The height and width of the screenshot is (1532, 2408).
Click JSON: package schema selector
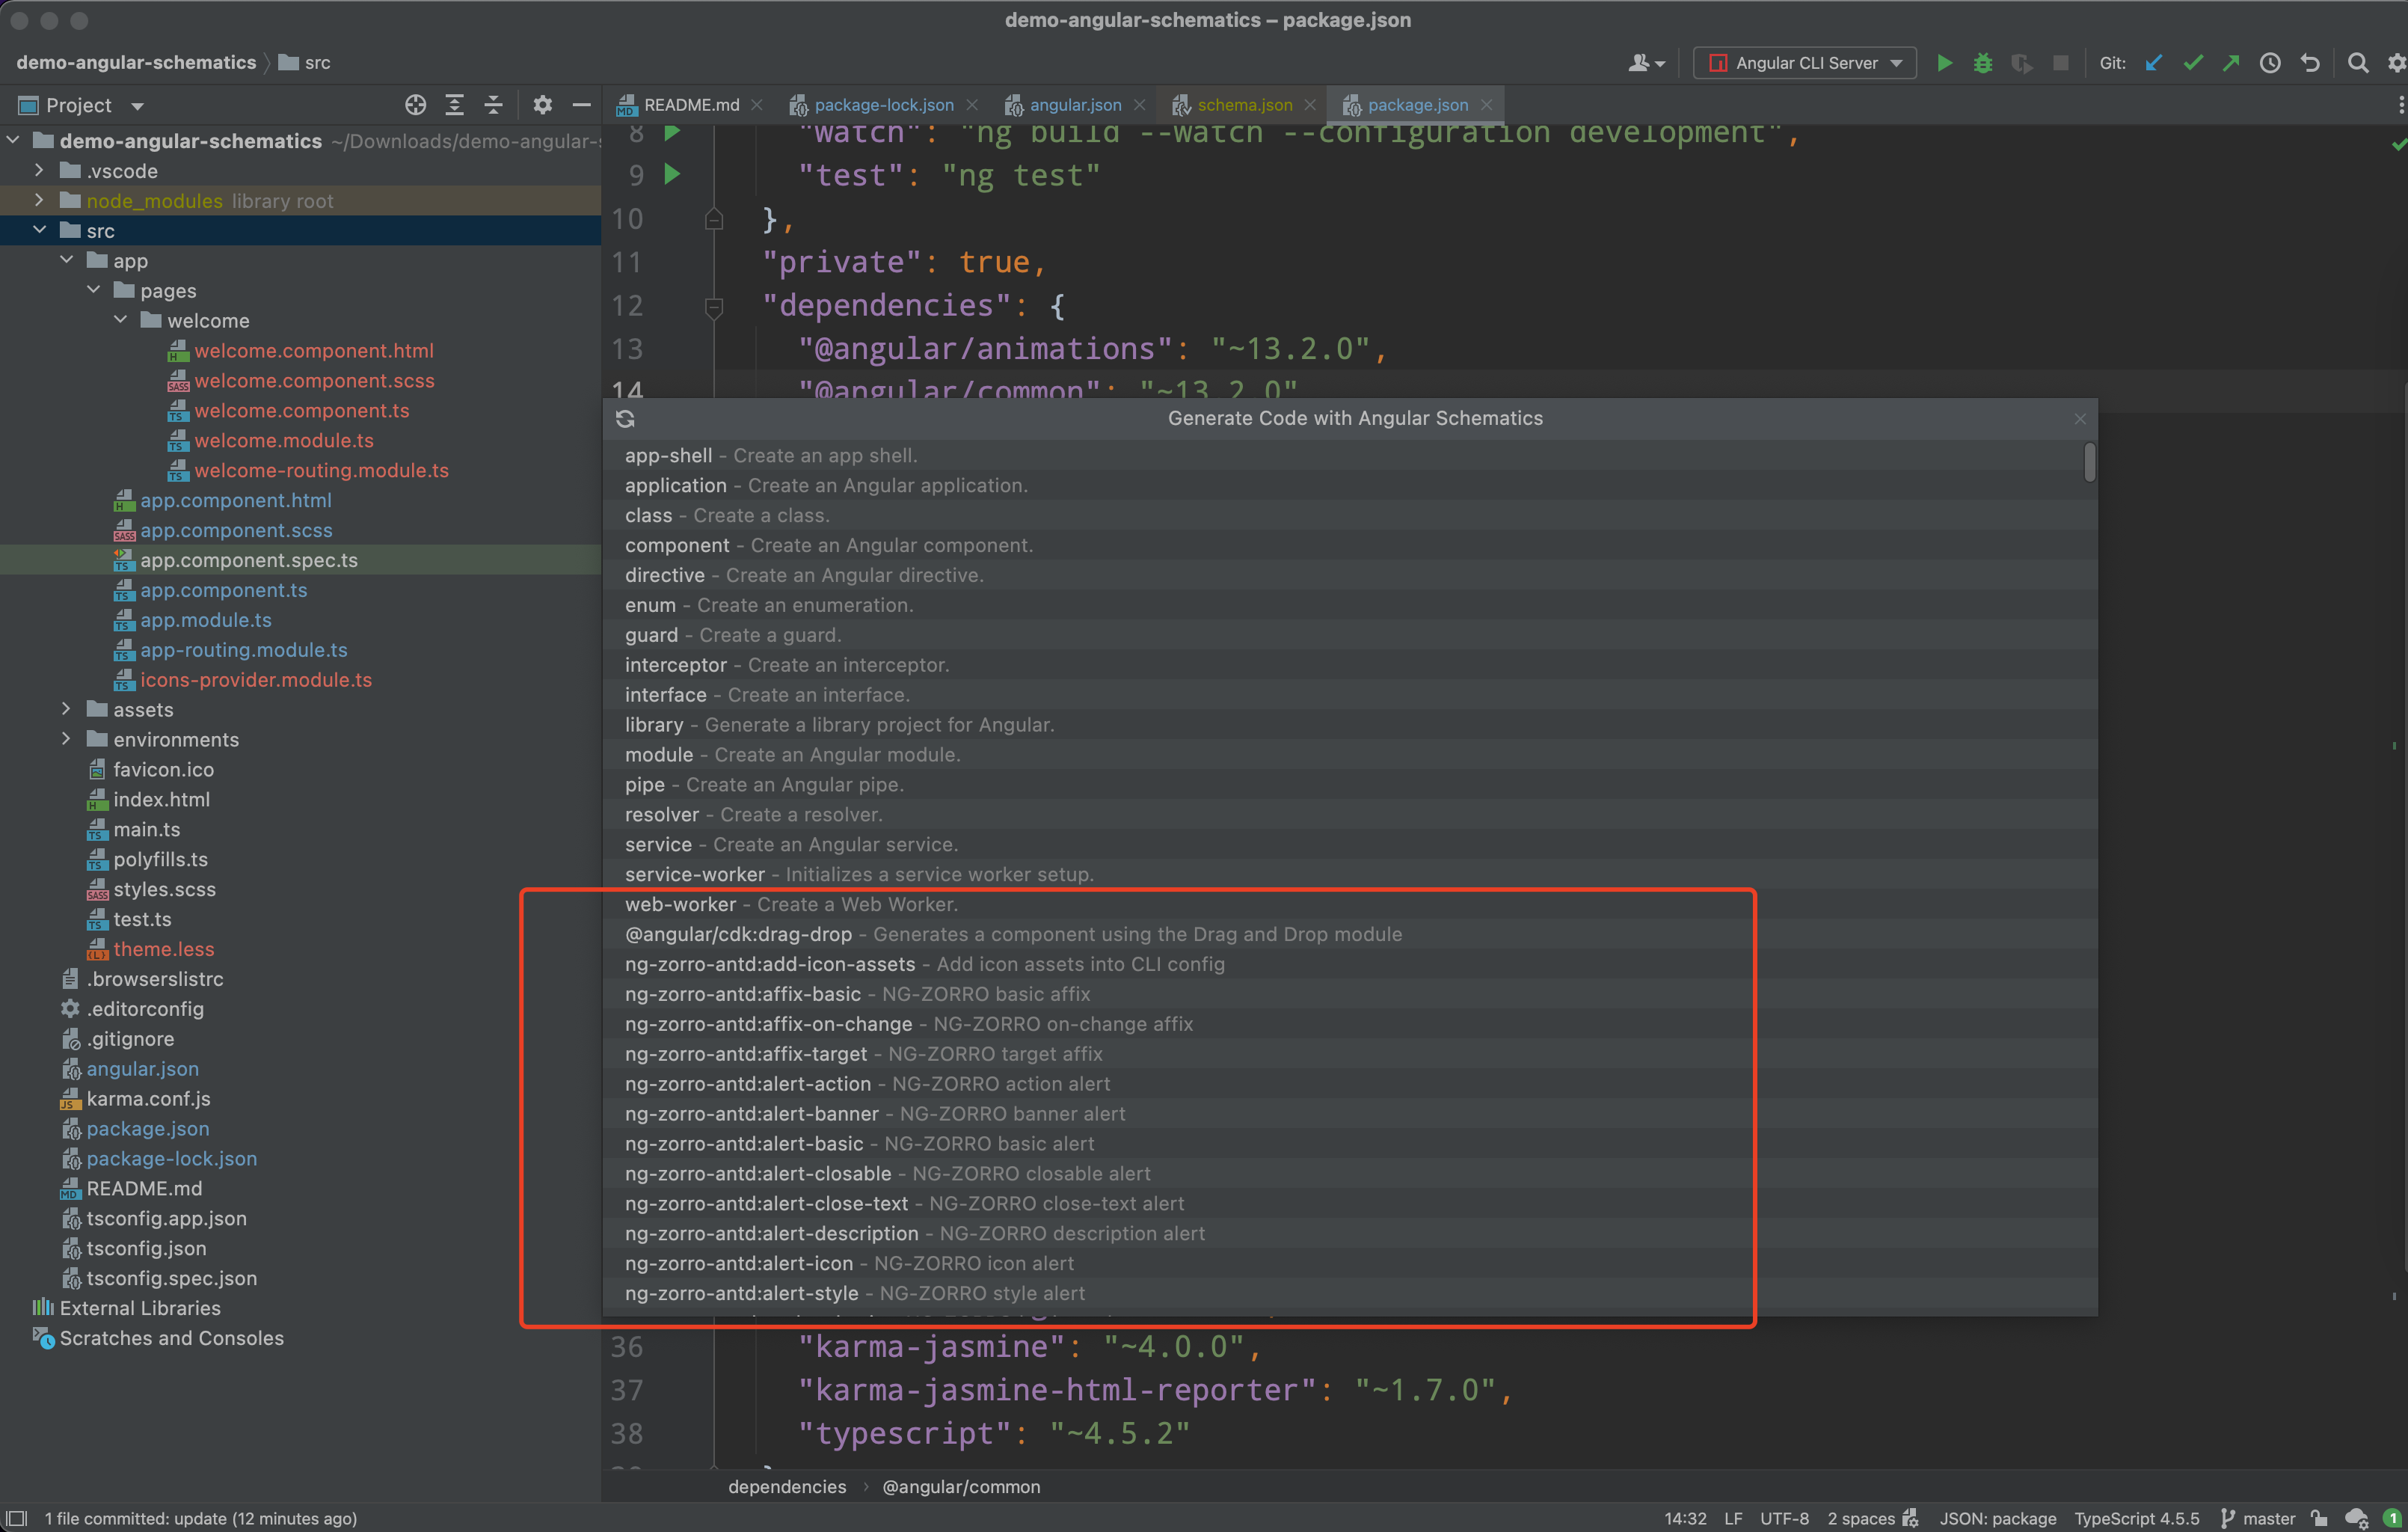(x=1997, y=1518)
